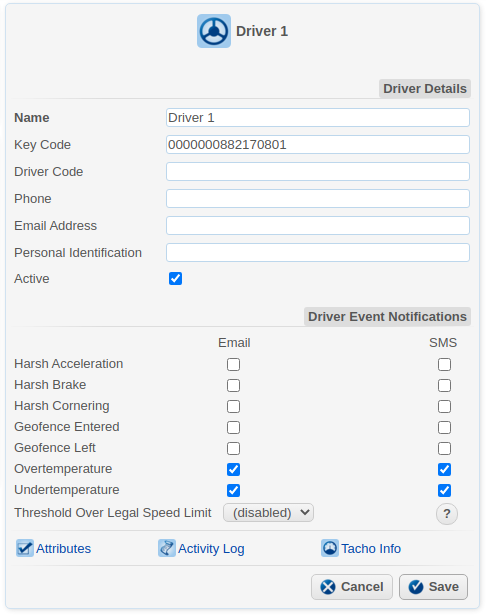Open the speed limit help question mark
The image size is (486, 615).
[447, 514]
